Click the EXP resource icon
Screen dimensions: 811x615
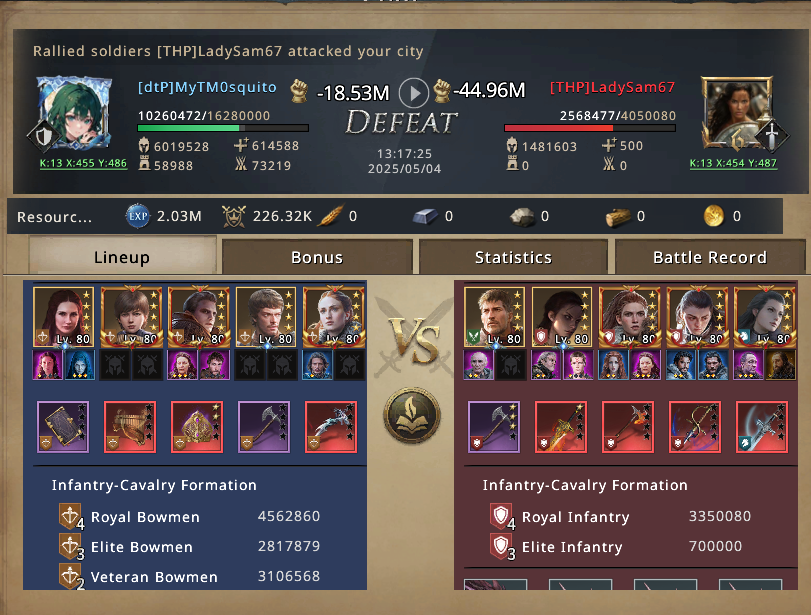[138, 216]
